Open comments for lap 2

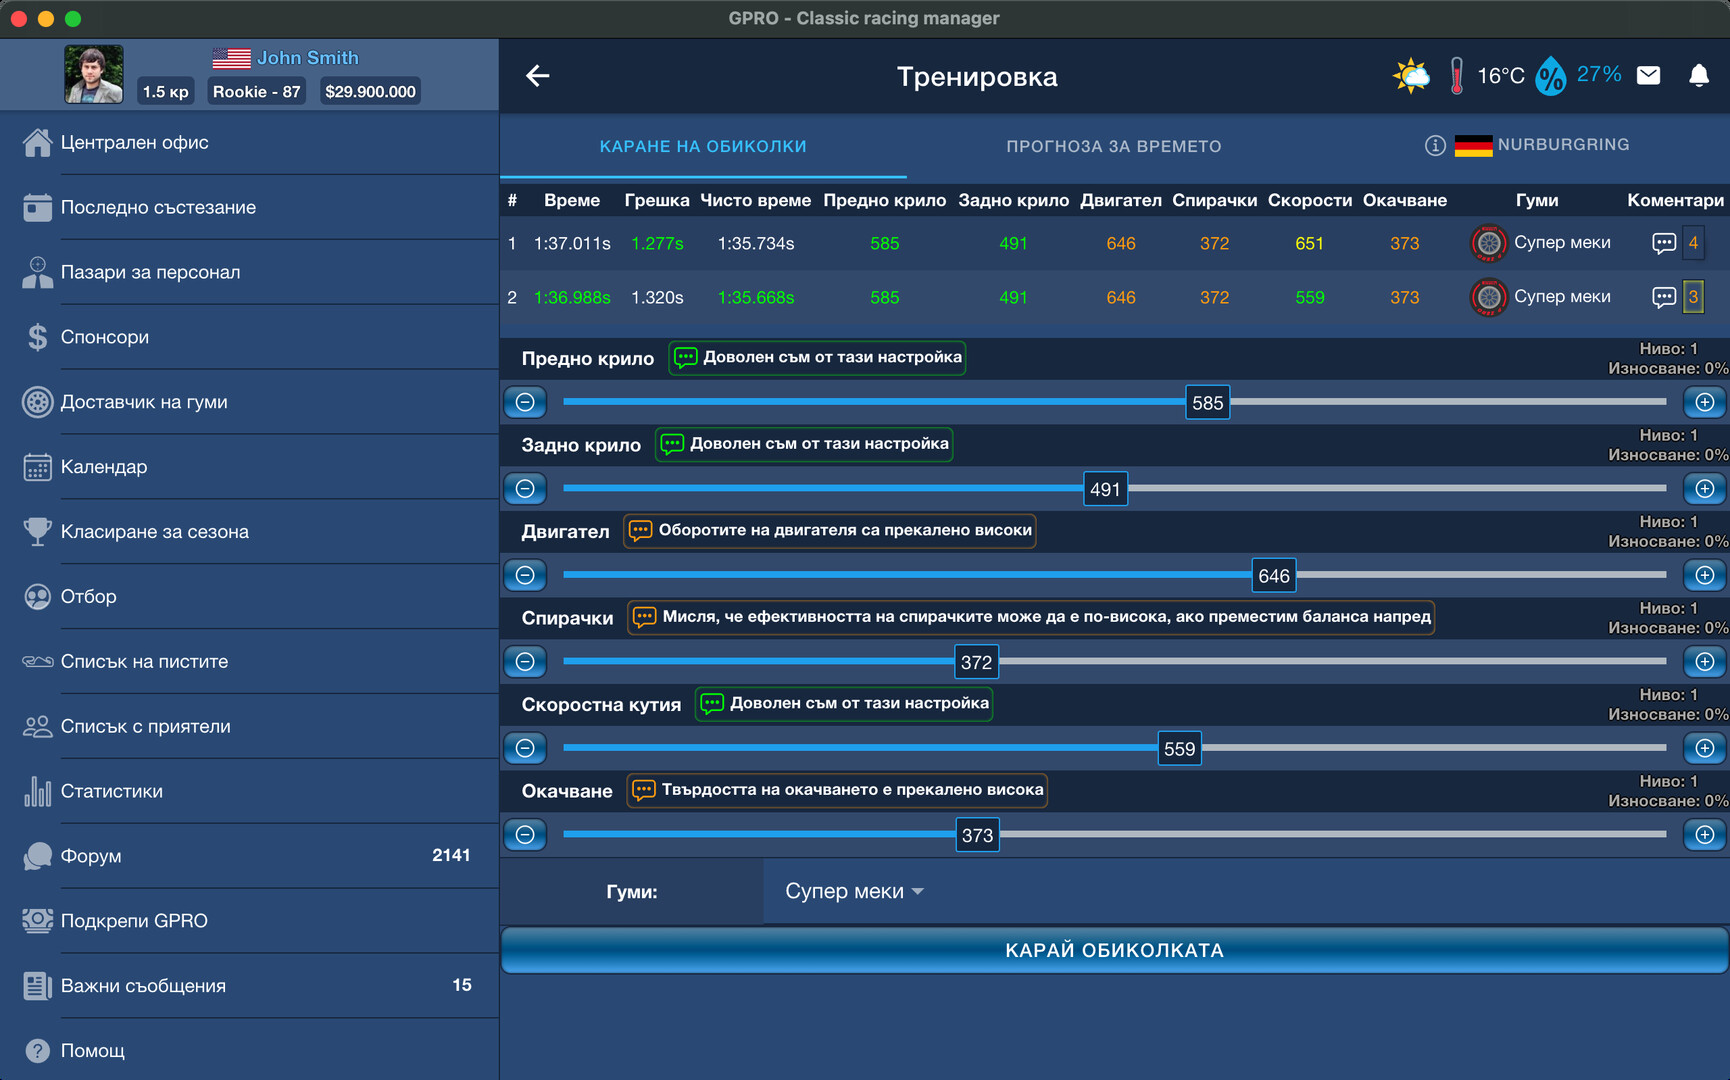pyautogui.click(x=1664, y=297)
